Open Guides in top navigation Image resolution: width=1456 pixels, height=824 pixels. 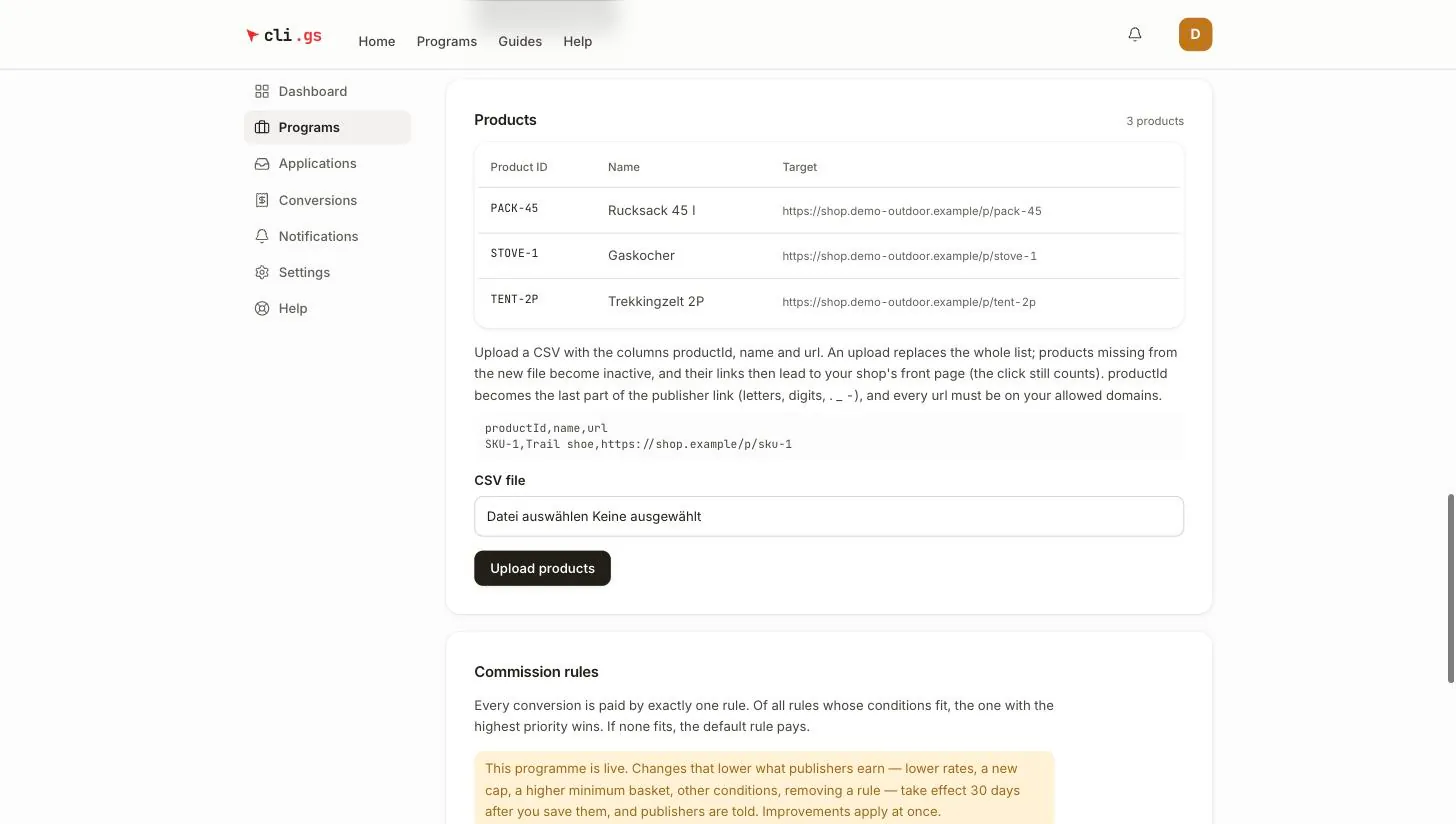[520, 41]
